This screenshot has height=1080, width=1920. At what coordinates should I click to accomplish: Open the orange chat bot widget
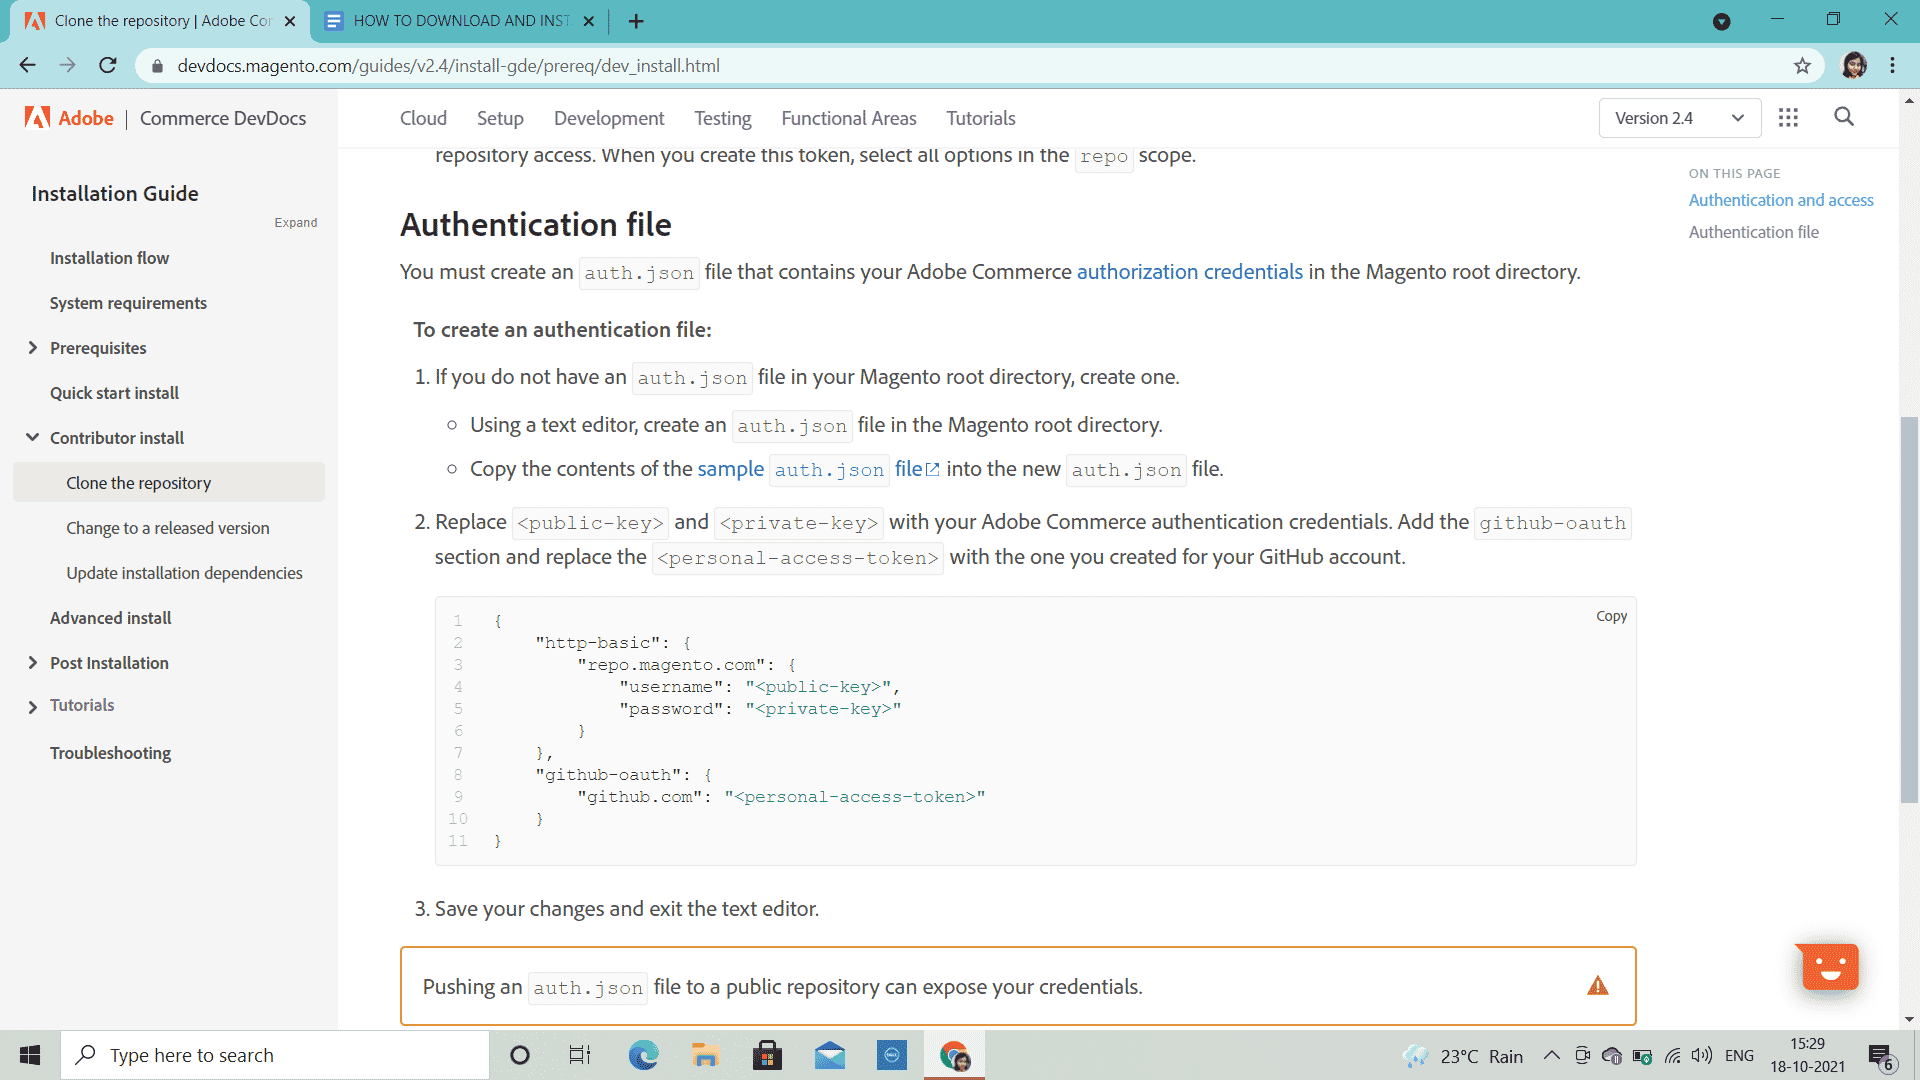[1829, 967]
